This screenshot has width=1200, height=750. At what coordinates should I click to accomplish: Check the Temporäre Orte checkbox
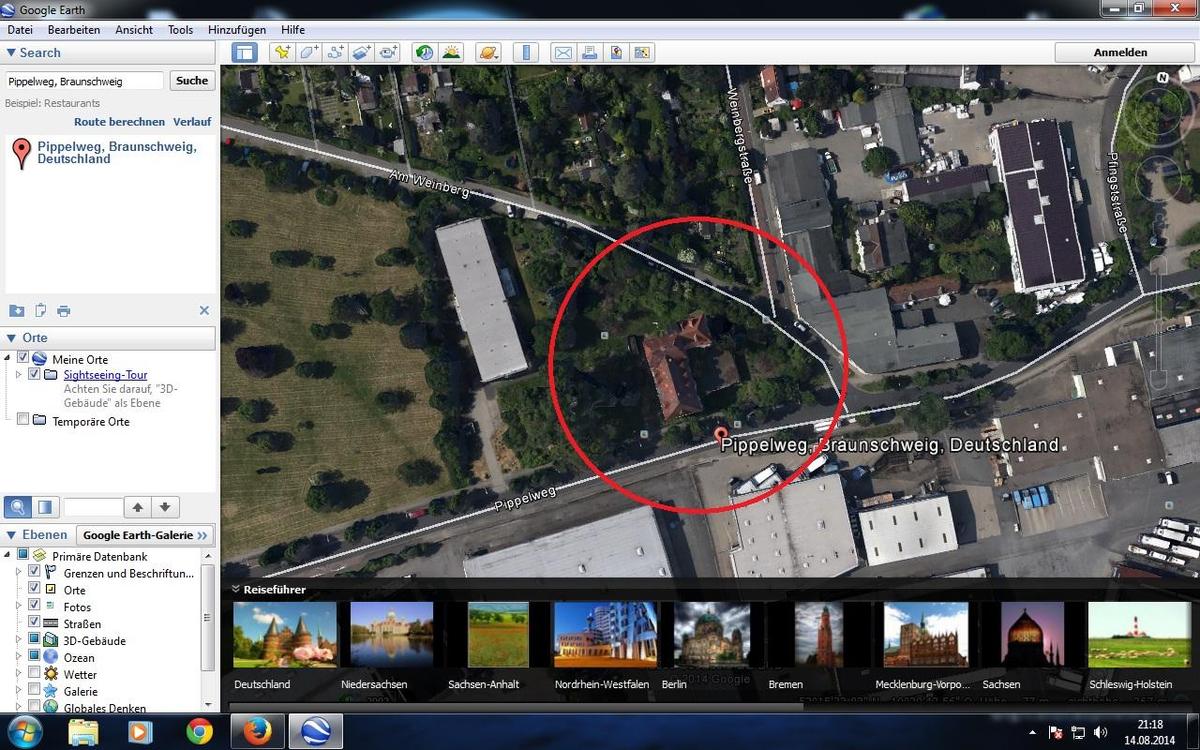point(23,421)
